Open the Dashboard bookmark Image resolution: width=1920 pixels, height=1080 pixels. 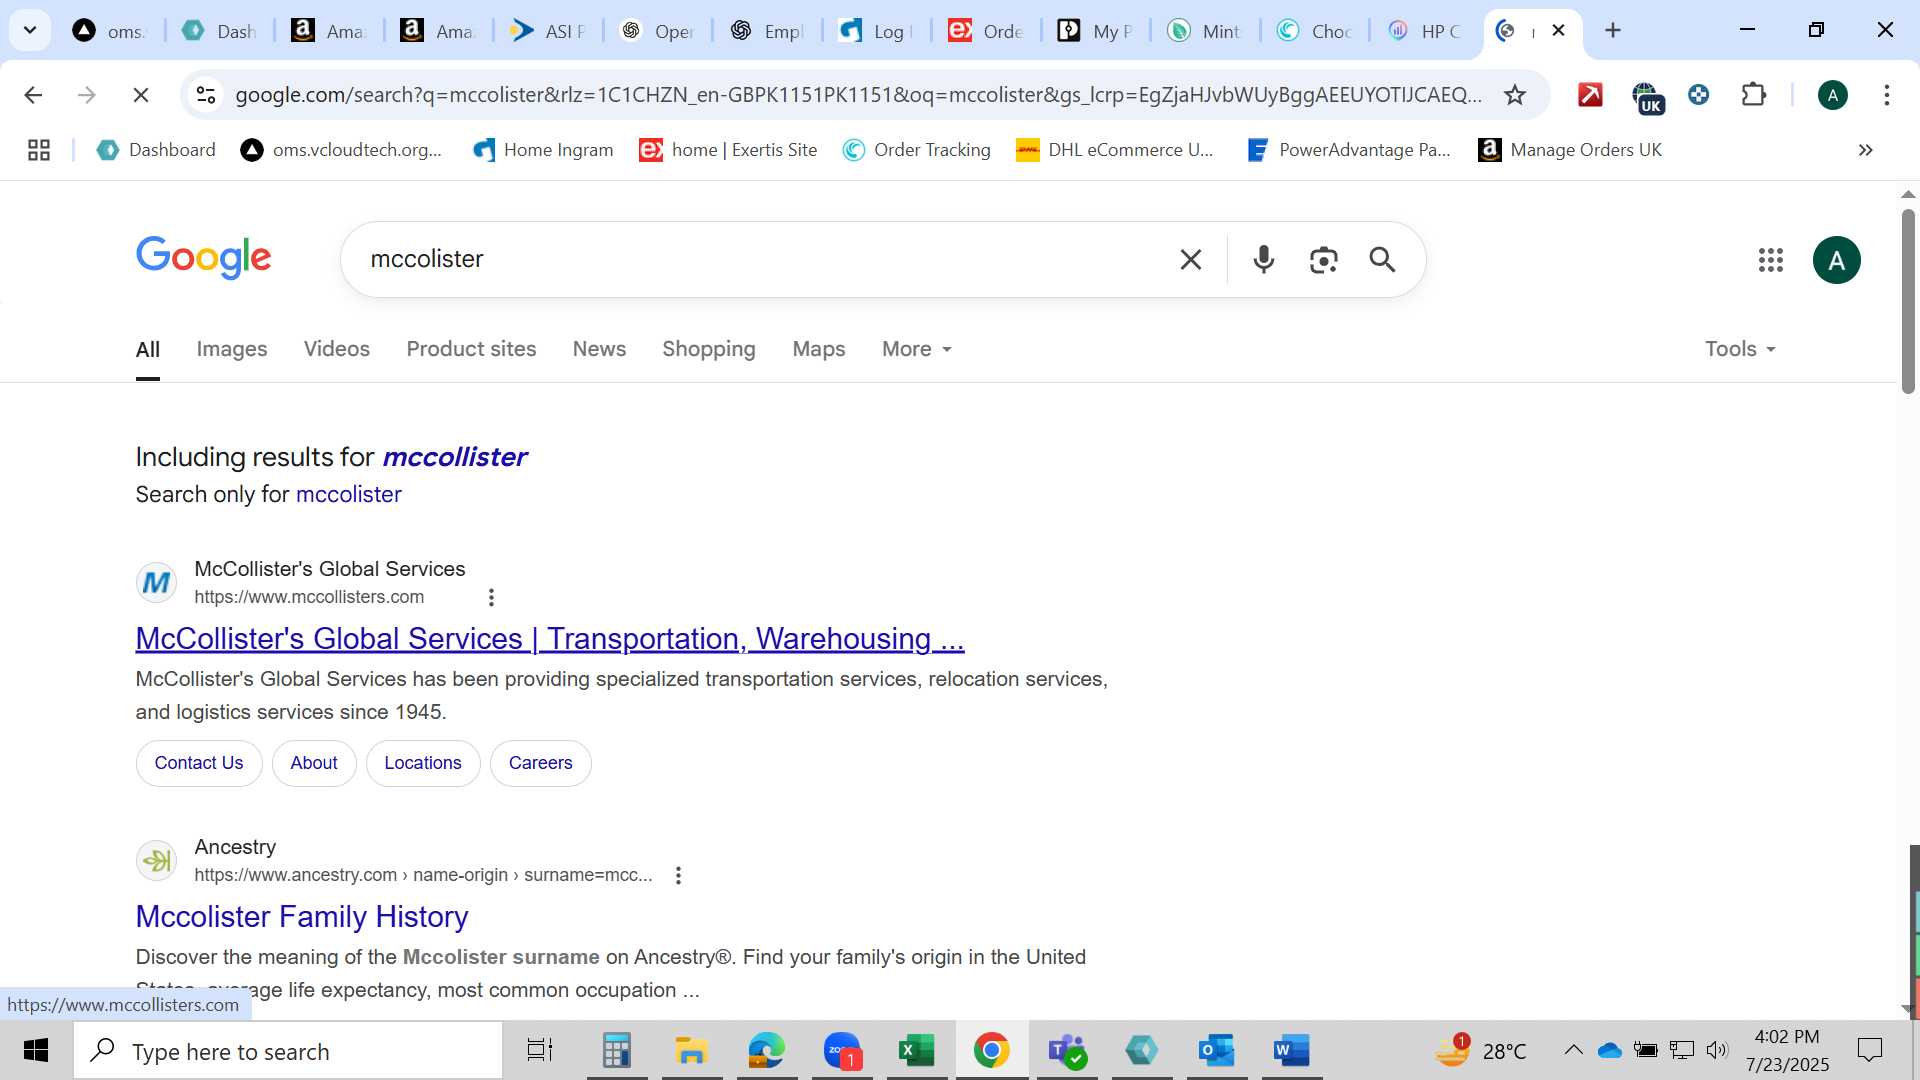(157, 150)
